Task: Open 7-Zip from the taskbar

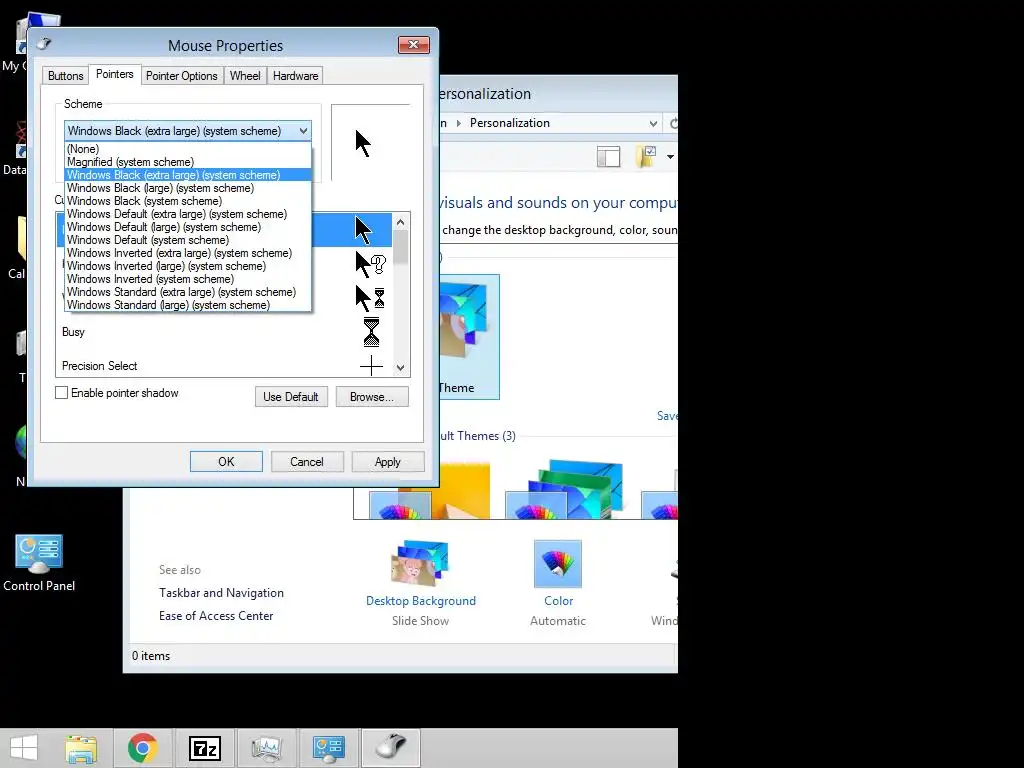Action: (204, 748)
